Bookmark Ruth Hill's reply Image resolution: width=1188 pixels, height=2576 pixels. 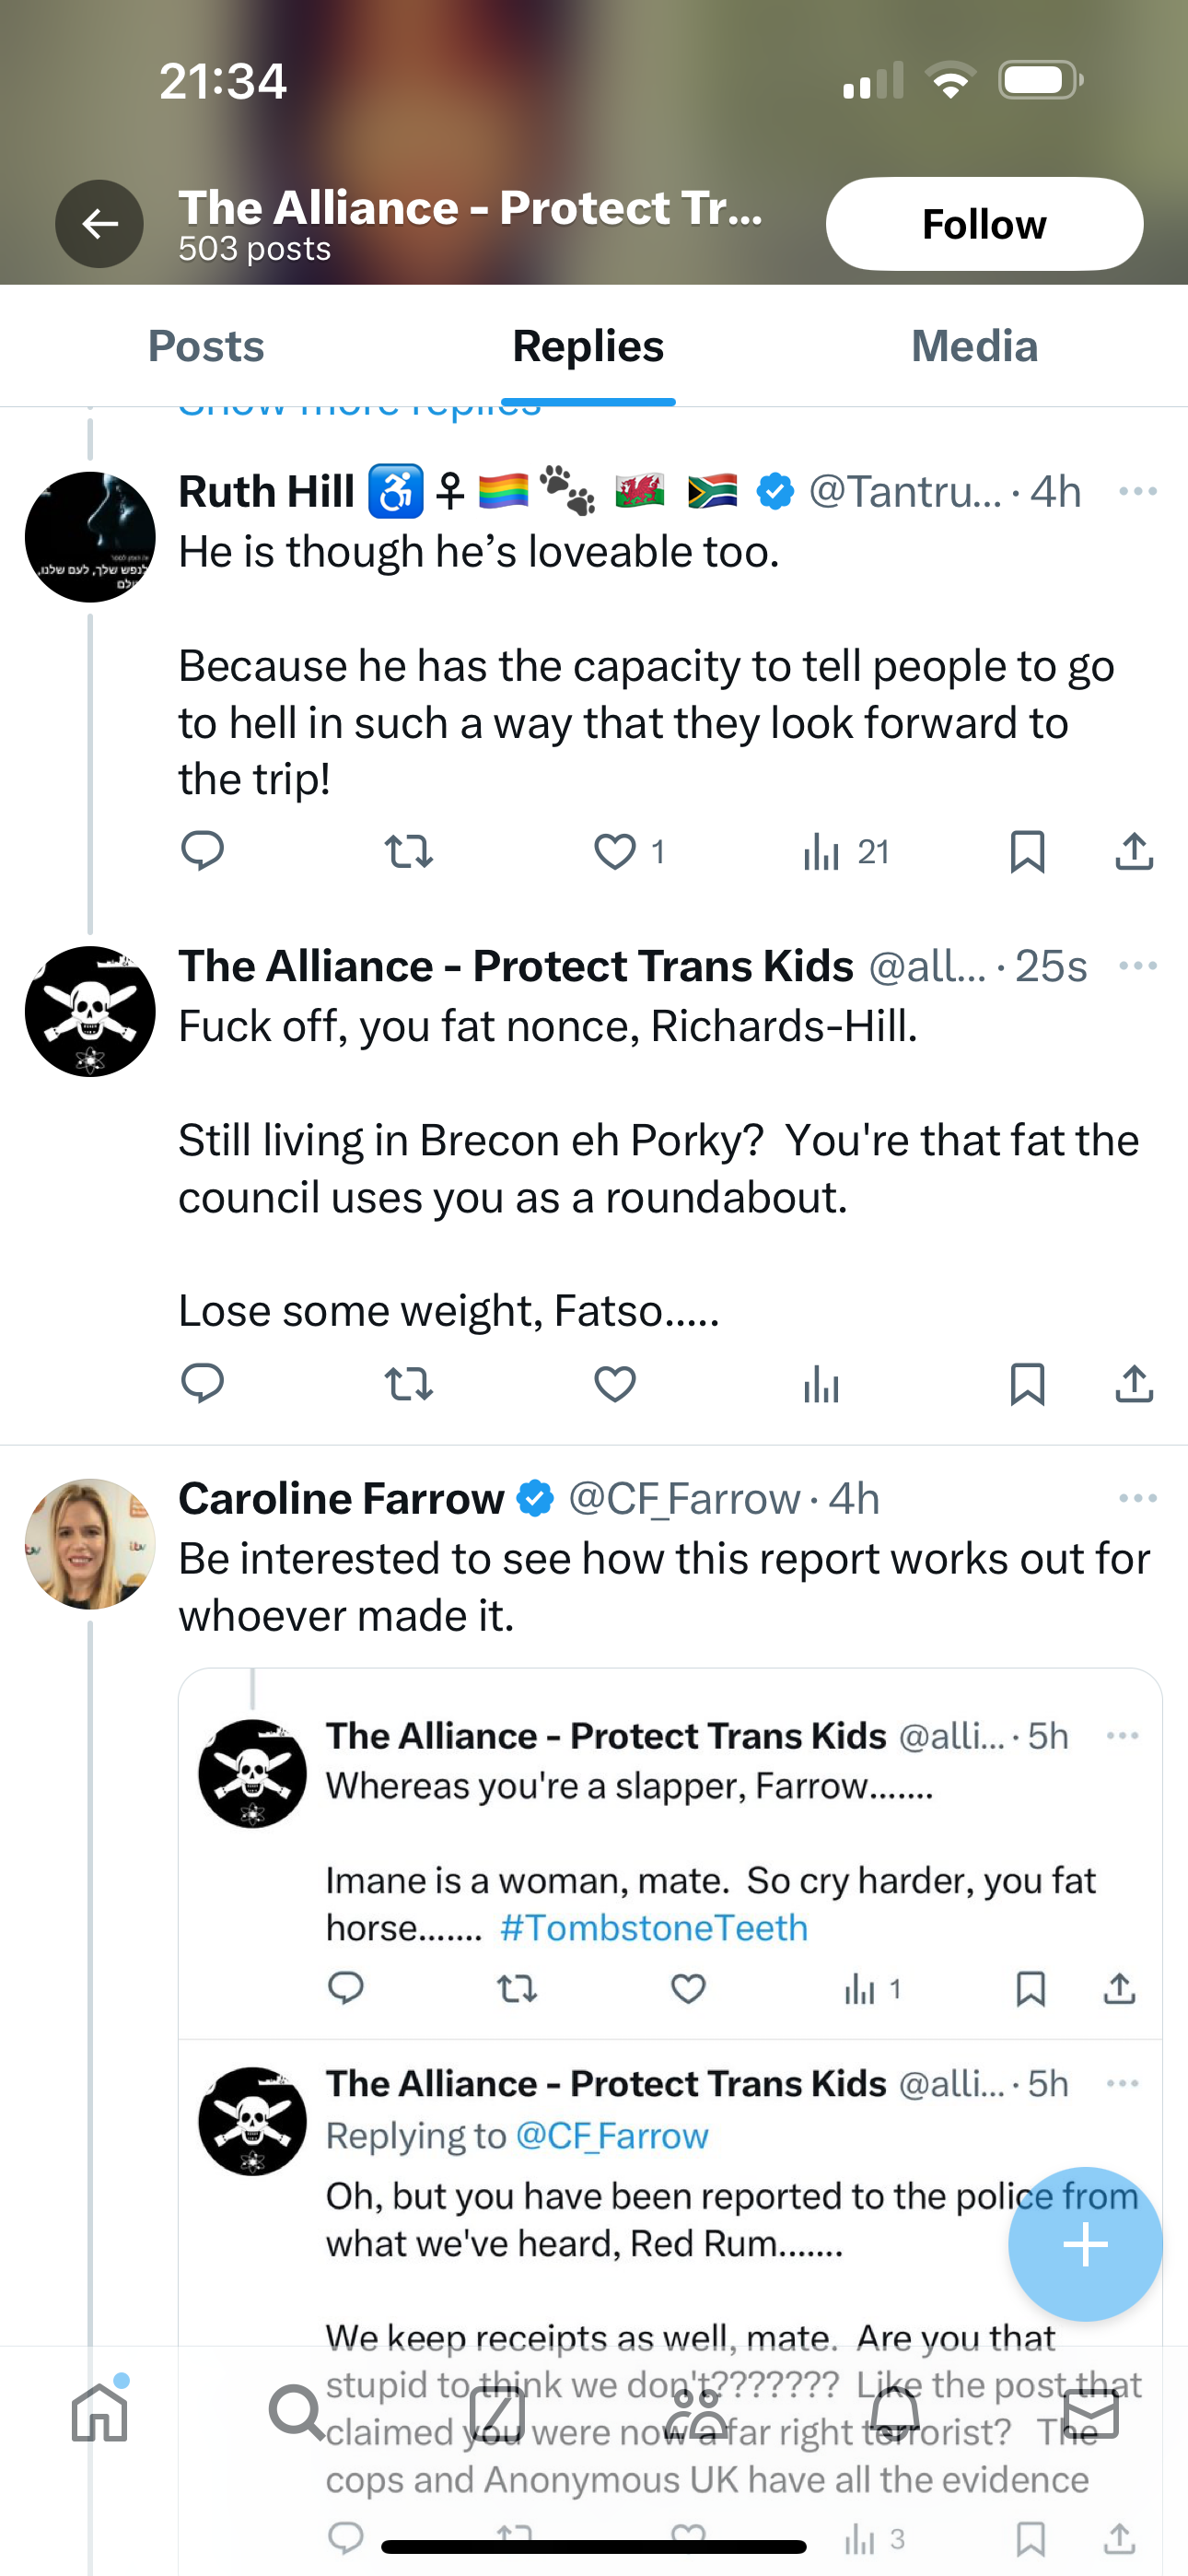click(1027, 852)
